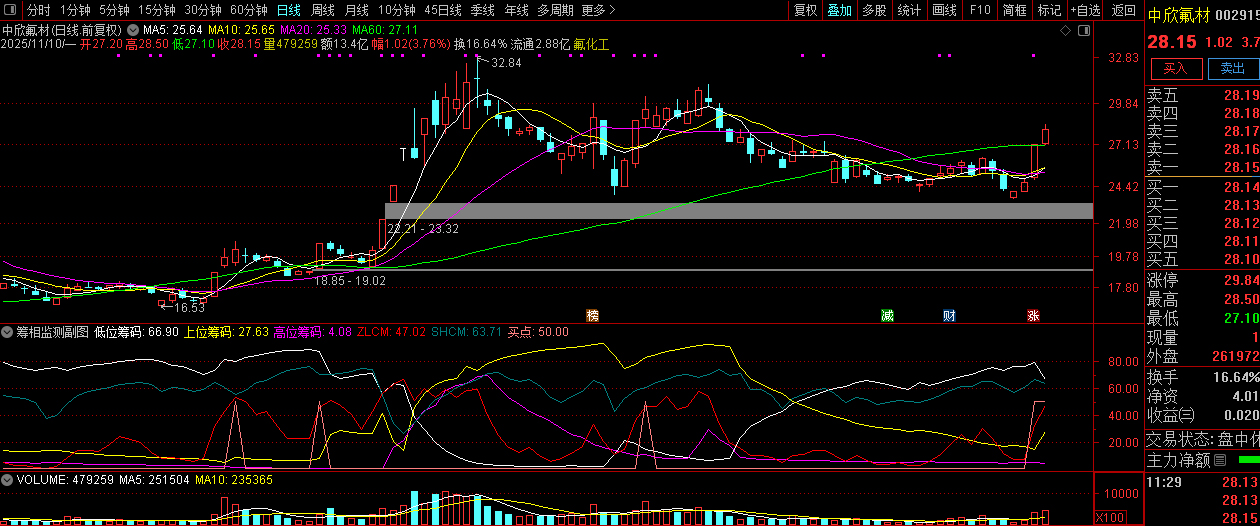The image size is (1260, 526).
Task: Click the 最低 value 27.10
Action: [x=1240, y=318]
